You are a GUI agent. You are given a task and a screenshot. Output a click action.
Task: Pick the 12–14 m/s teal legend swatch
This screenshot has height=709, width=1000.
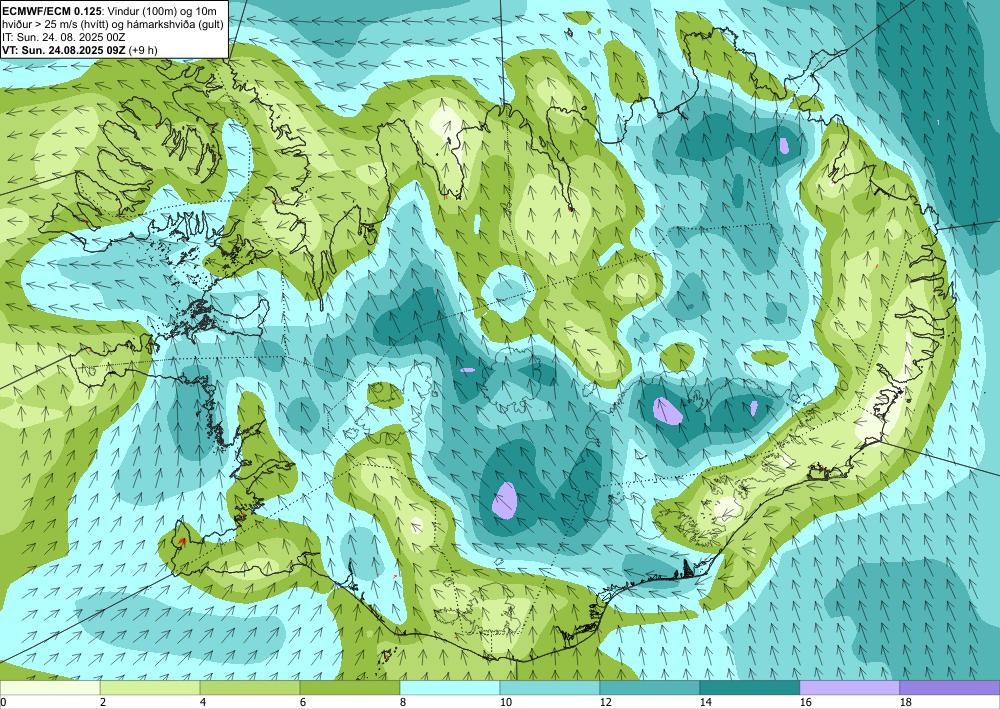coord(649,688)
